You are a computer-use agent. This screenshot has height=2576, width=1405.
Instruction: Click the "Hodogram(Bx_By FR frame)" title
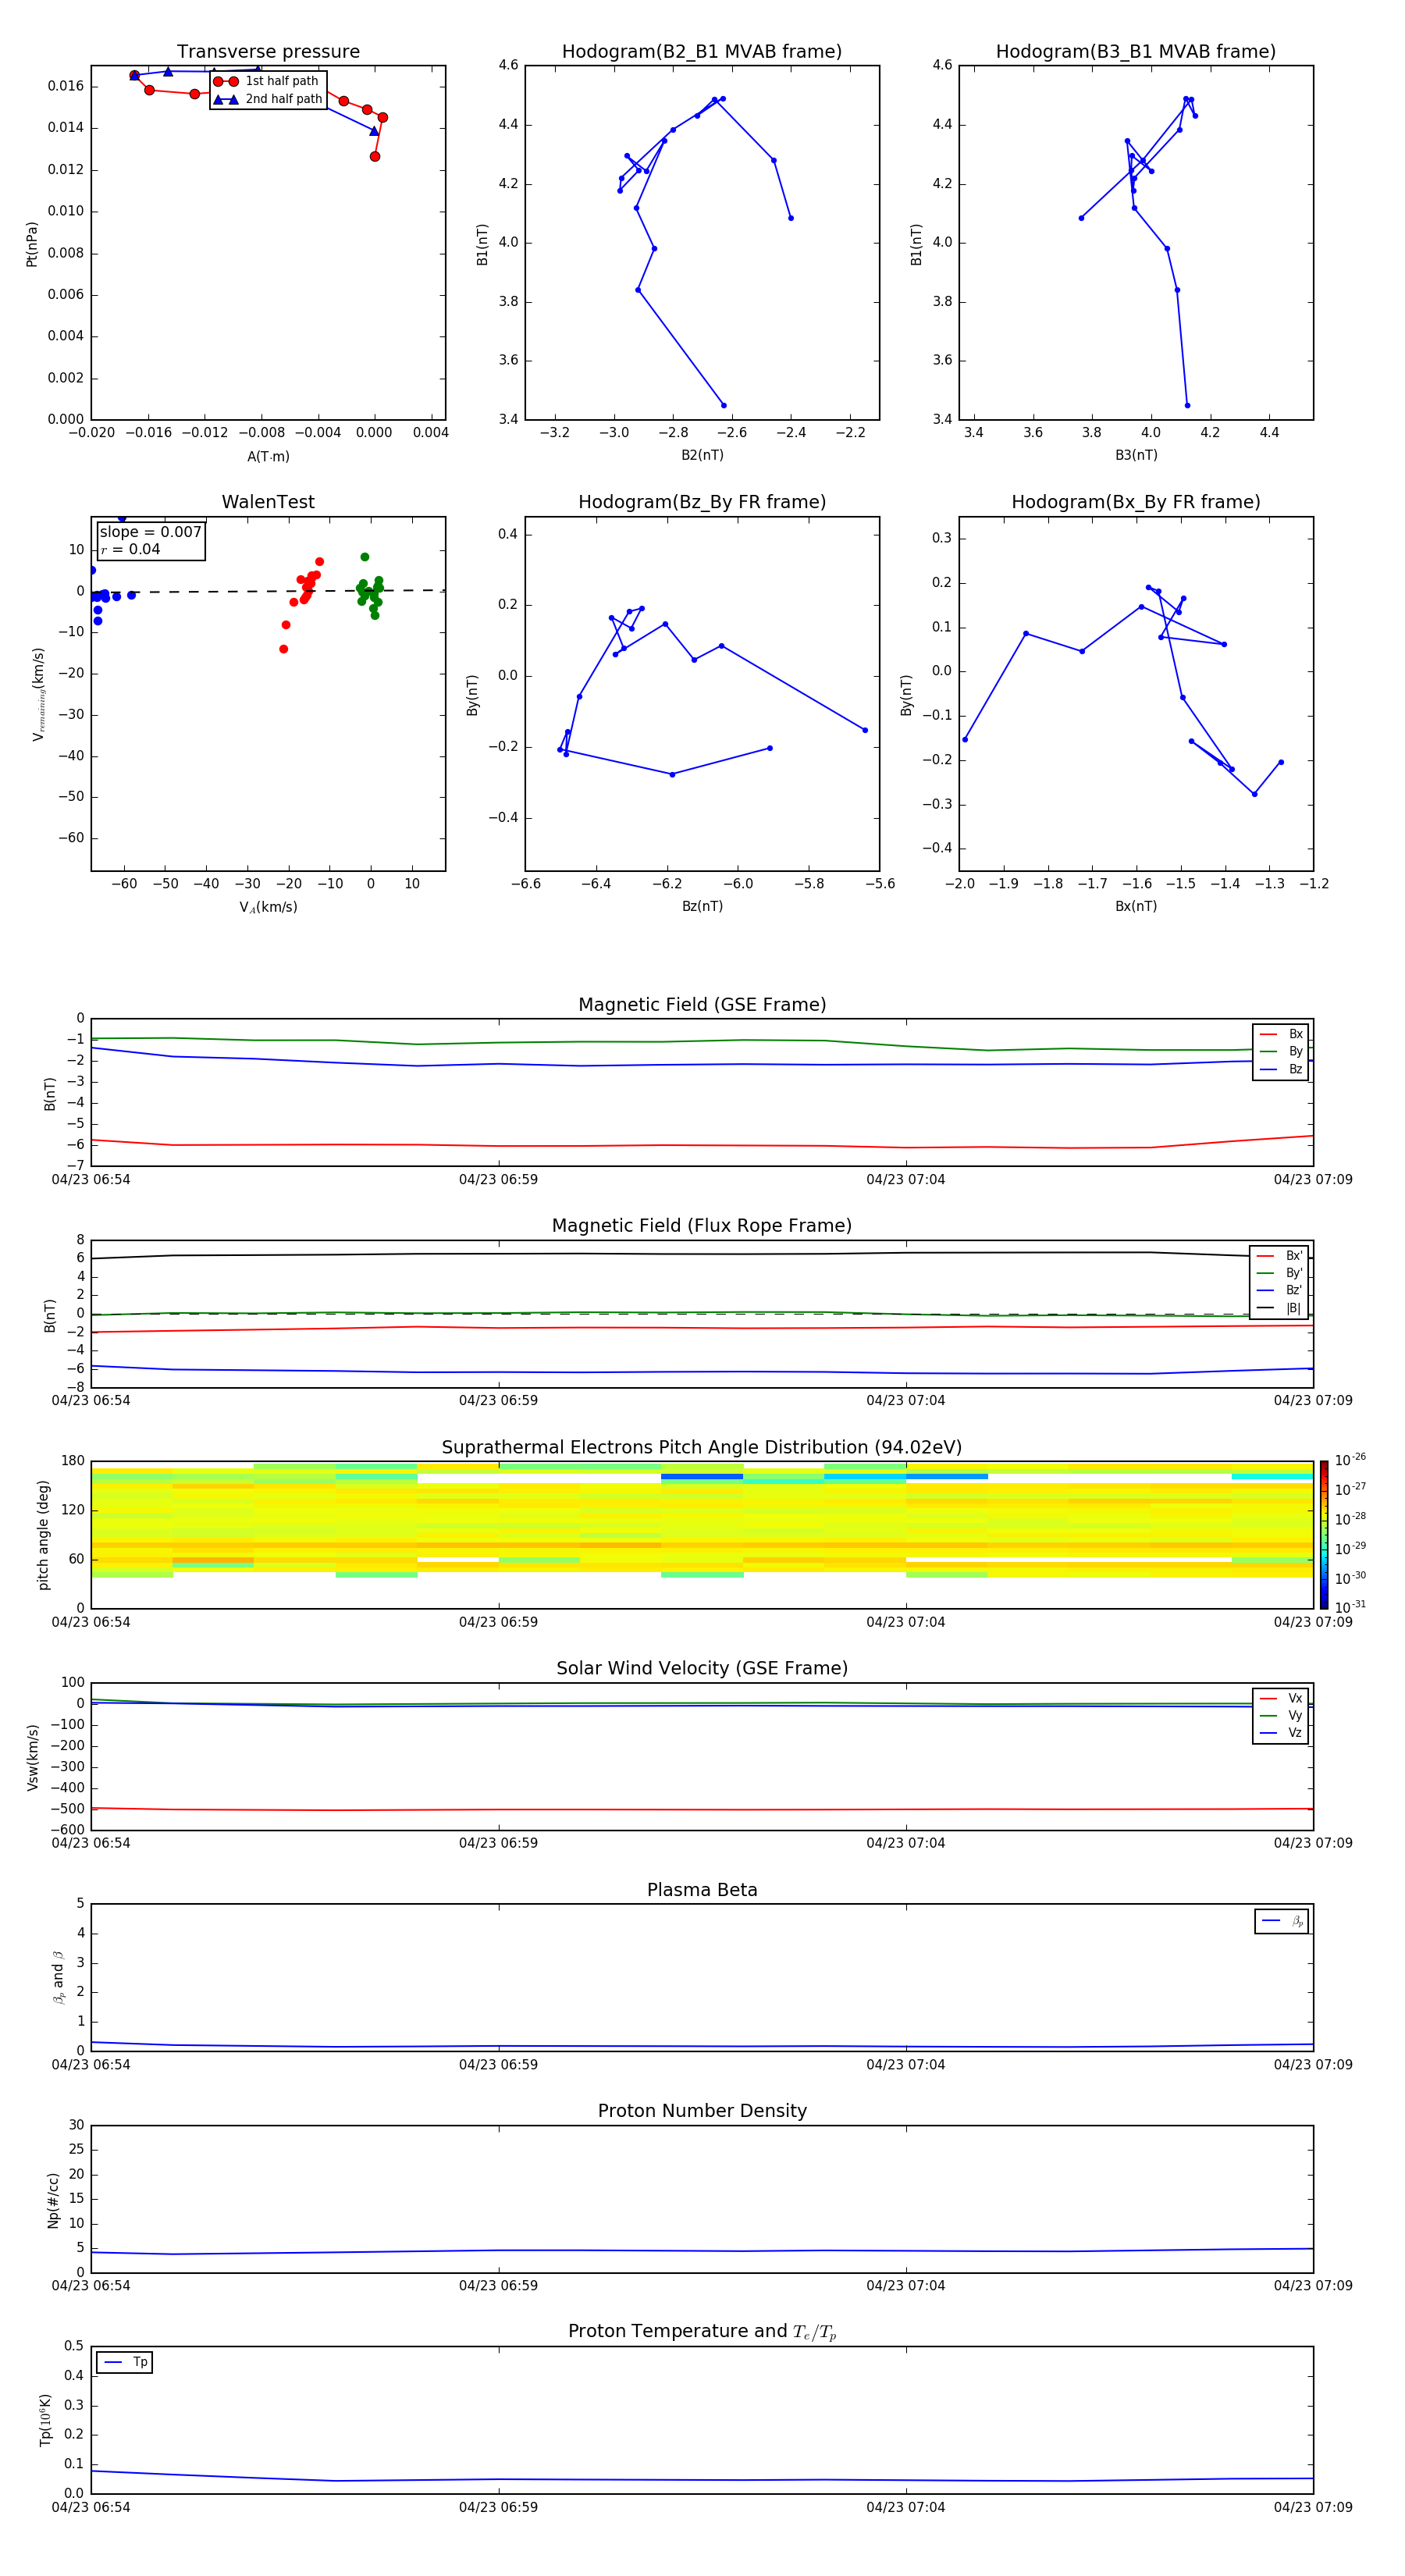pos(1136,502)
